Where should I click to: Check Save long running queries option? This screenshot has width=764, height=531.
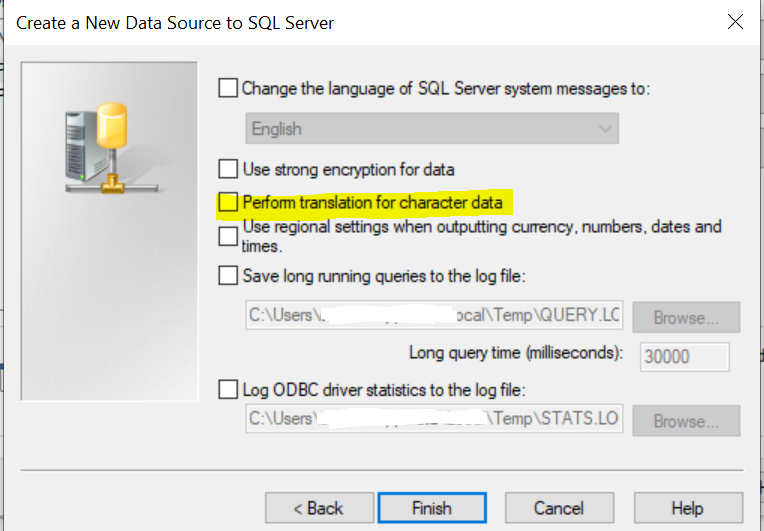[228, 276]
